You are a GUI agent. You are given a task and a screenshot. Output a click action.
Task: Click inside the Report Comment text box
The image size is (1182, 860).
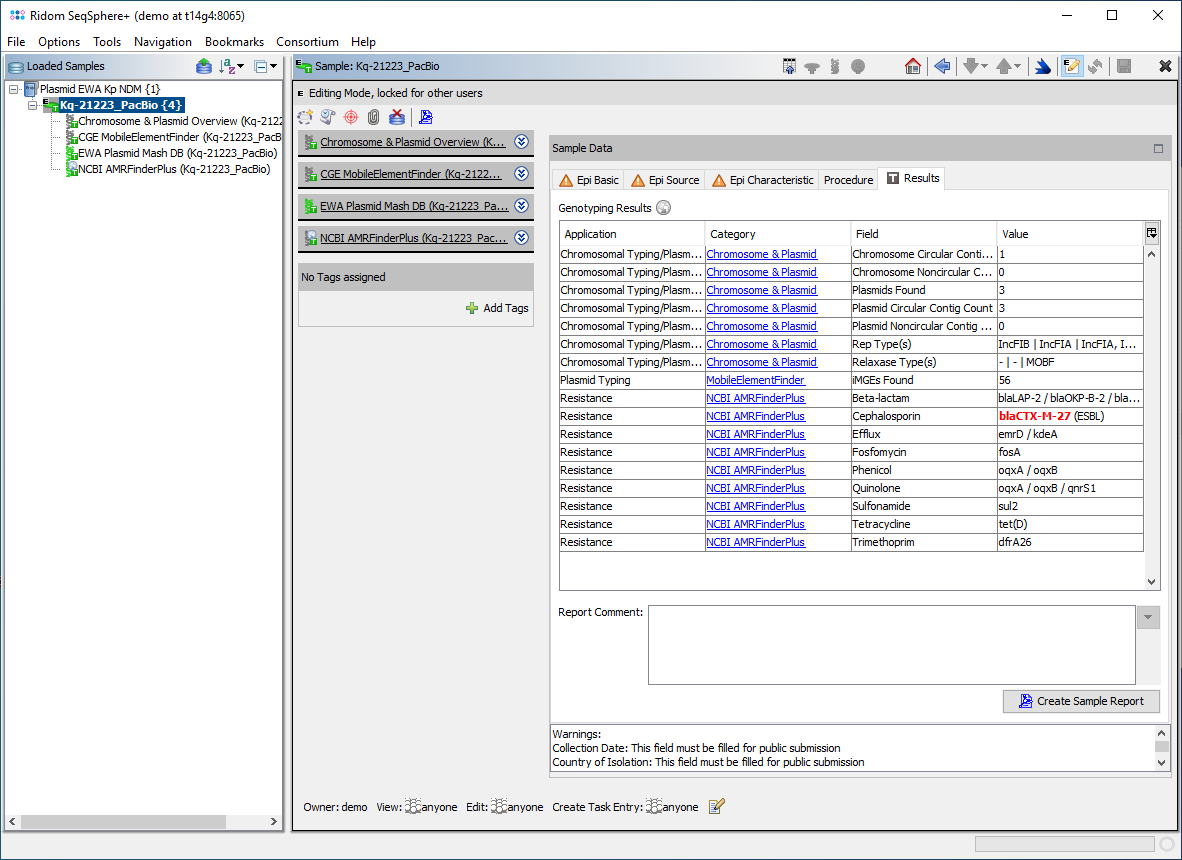(891, 645)
